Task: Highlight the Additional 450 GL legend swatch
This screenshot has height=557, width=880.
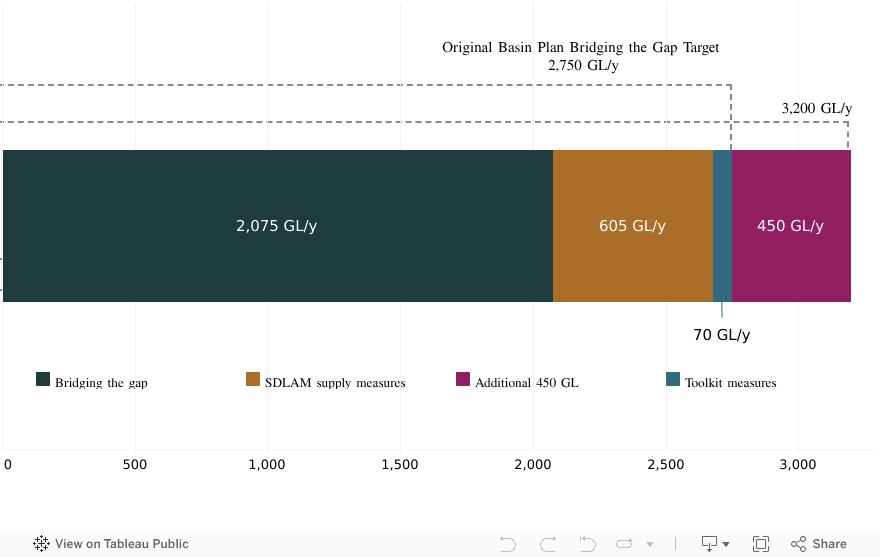Action: 463,380
